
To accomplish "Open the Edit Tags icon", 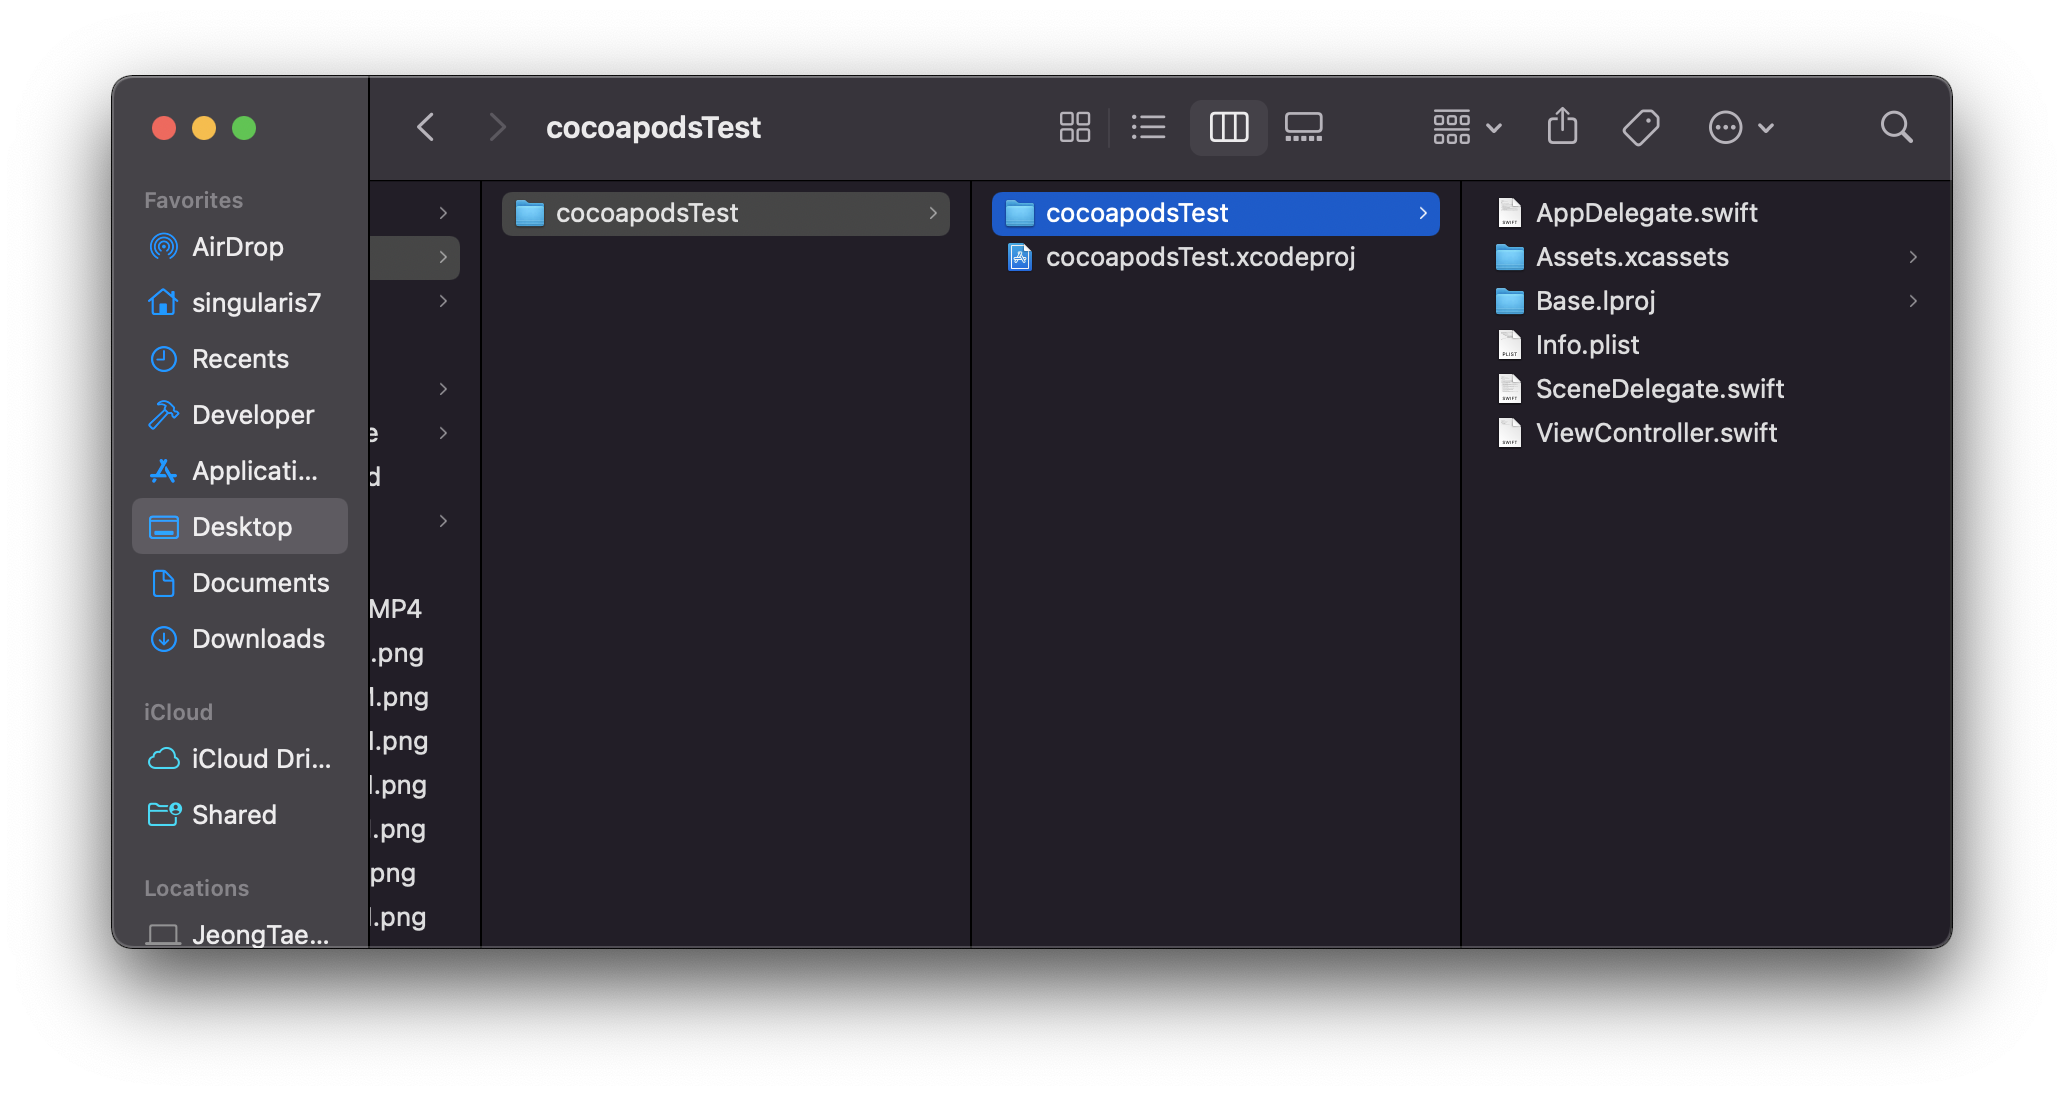I will pyautogui.click(x=1640, y=127).
